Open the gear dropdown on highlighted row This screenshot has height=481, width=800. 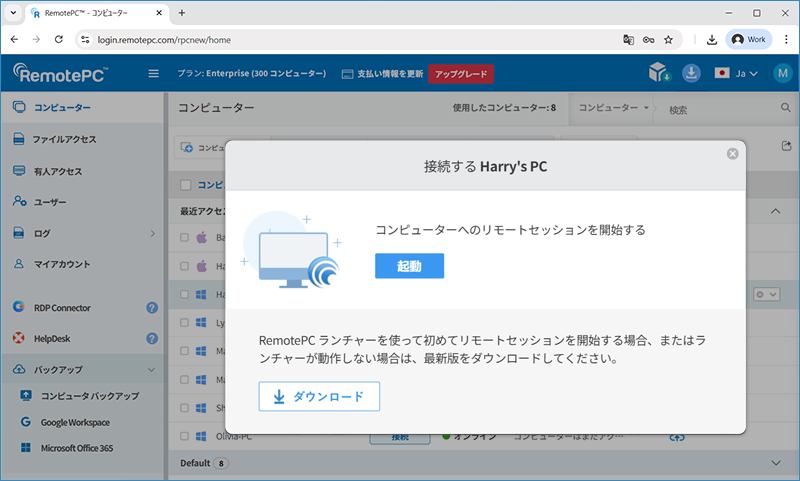pyautogui.click(x=767, y=294)
